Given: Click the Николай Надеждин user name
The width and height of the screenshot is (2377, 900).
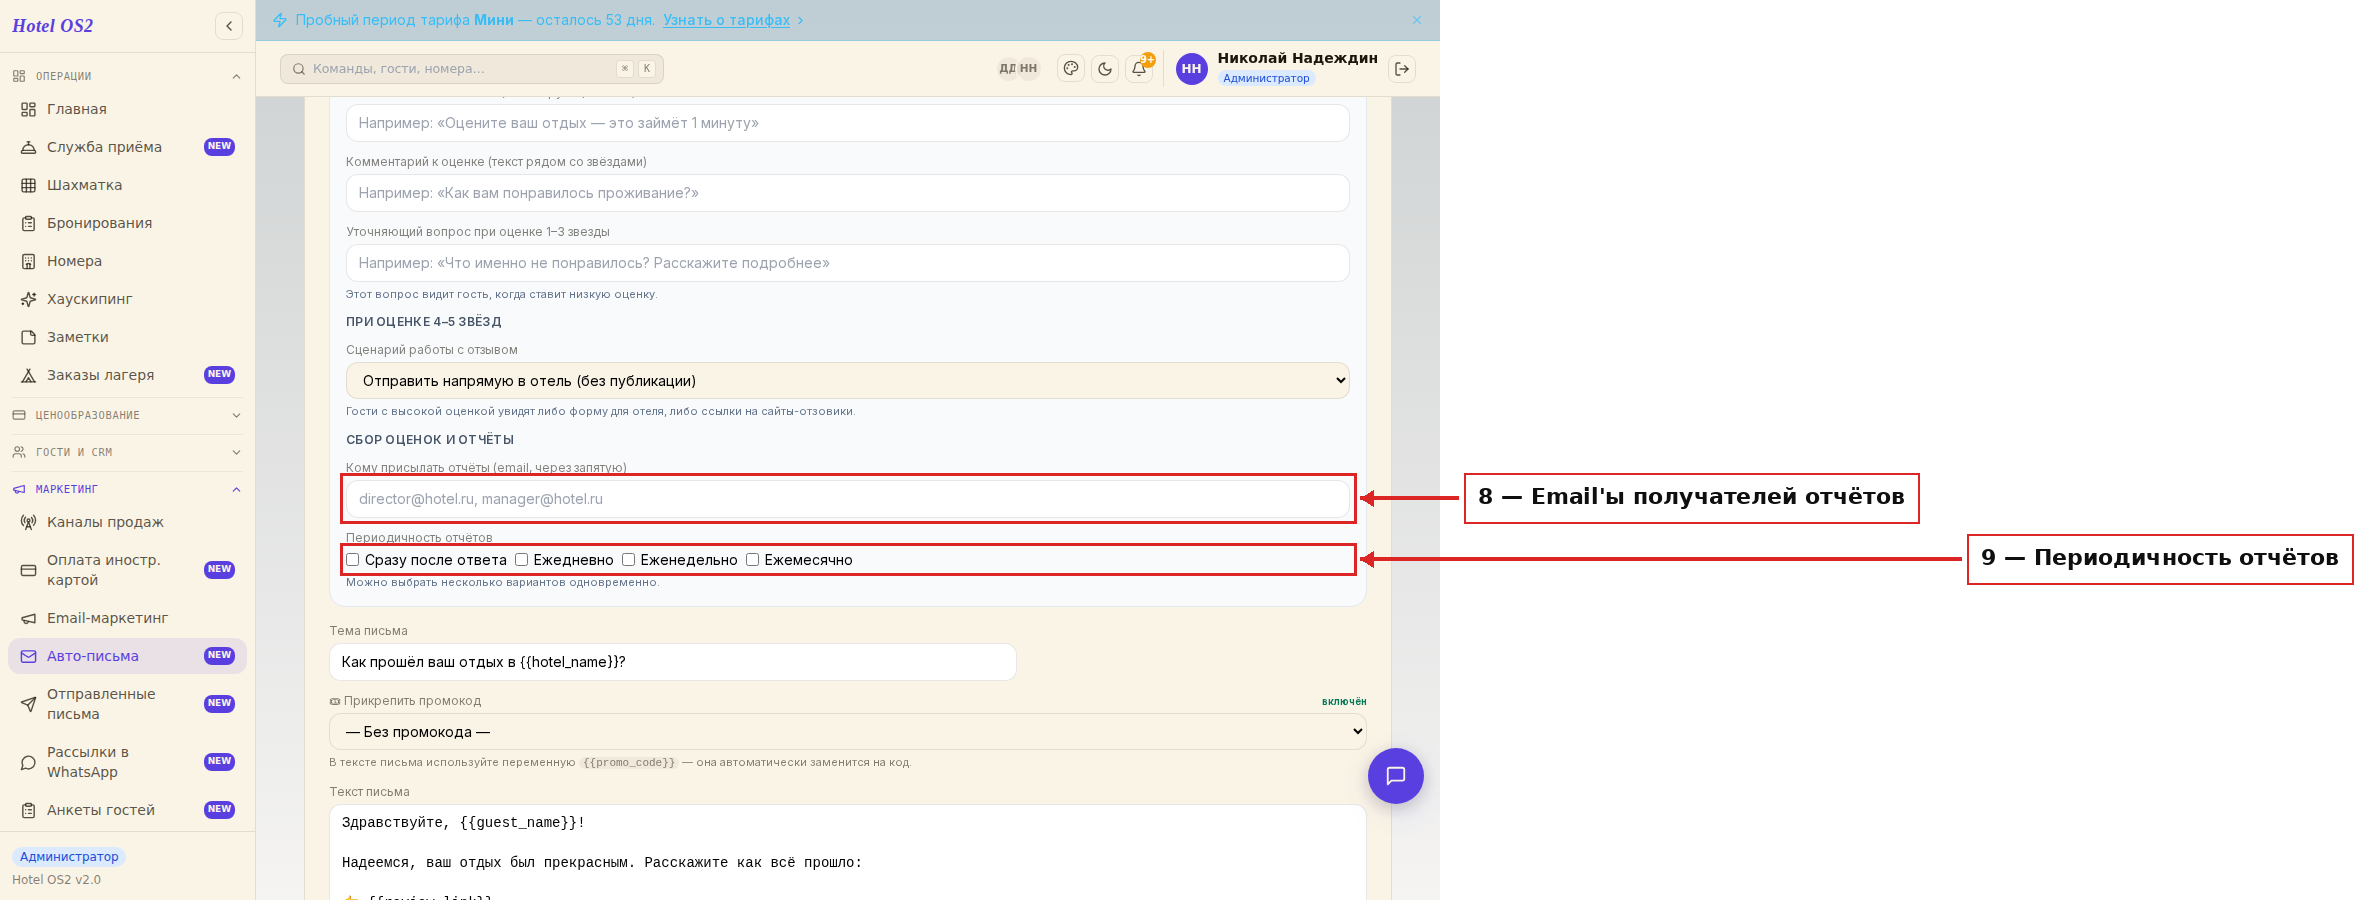Looking at the screenshot, I should (x=1297, y=58).
